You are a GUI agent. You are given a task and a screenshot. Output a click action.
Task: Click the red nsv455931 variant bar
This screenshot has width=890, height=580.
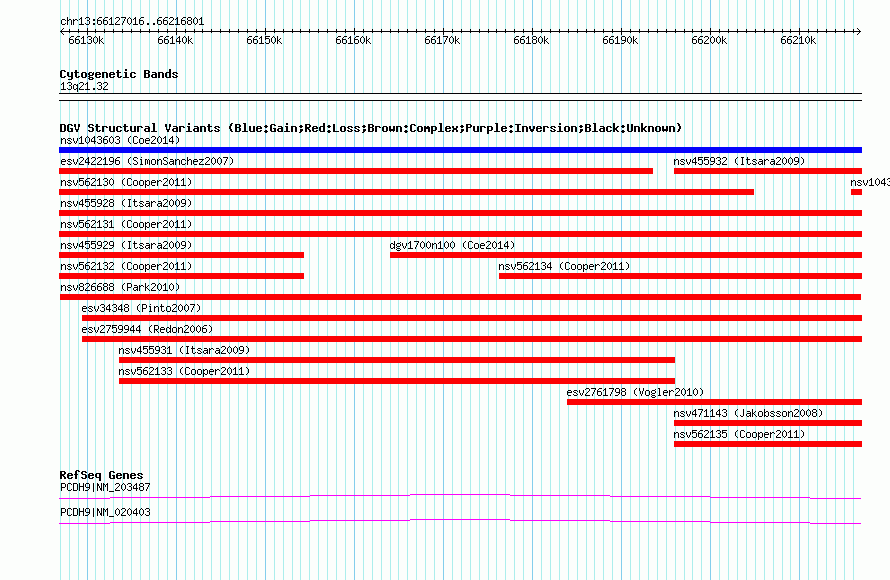pos(397,360)
